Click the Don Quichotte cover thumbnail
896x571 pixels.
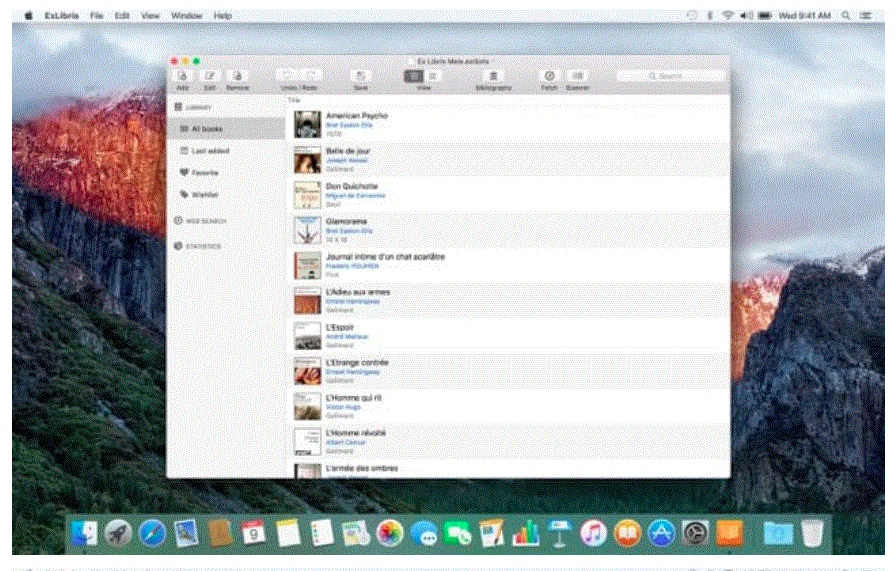tap(307, 195)
